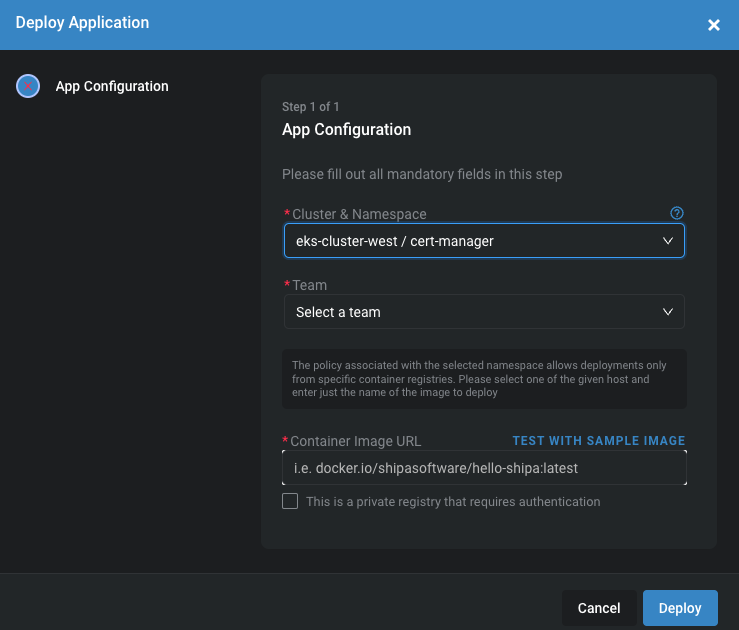This screenshot has width=739, height=630.
Task: Open the Cluster & Namespace dropdown
Action: 470,241
